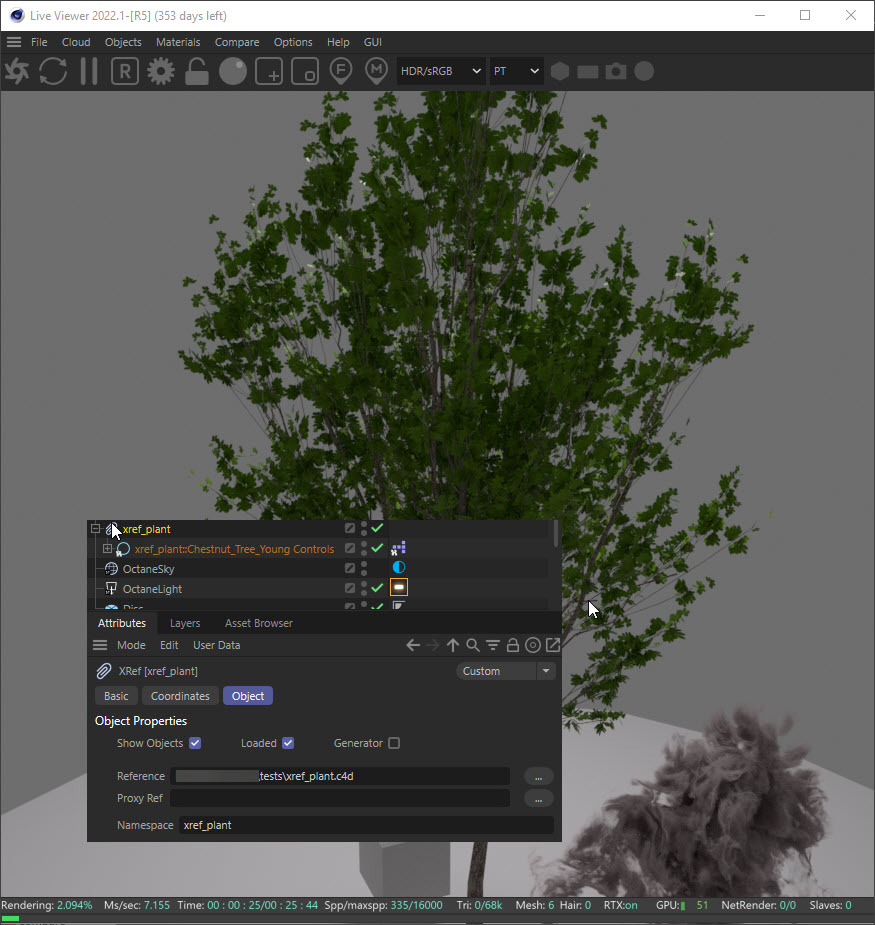Click the hexagon icon in toolbar
This screenshot has height=925, width=875.
pos(560,71)
